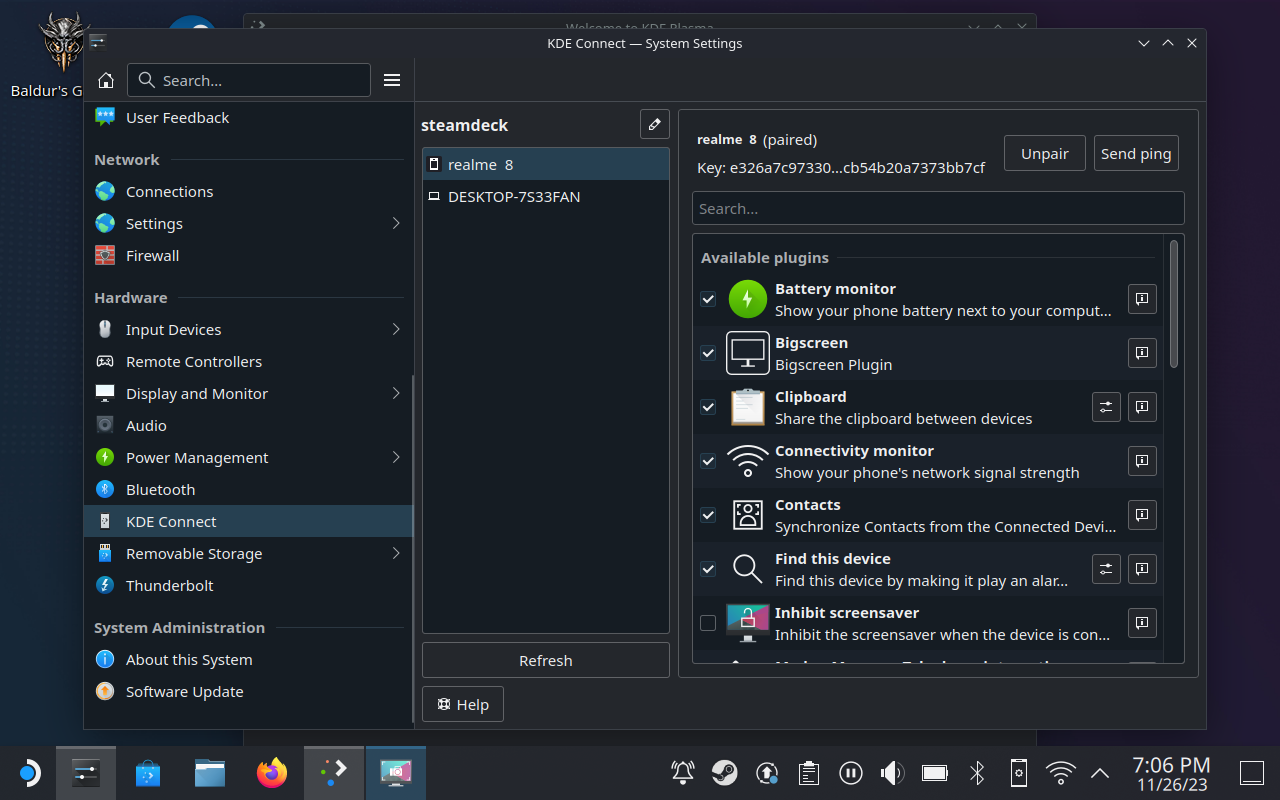Screen dimensions: 1280x800
Task: Click the home icon in System Settings
Action: tap(106, 81)
